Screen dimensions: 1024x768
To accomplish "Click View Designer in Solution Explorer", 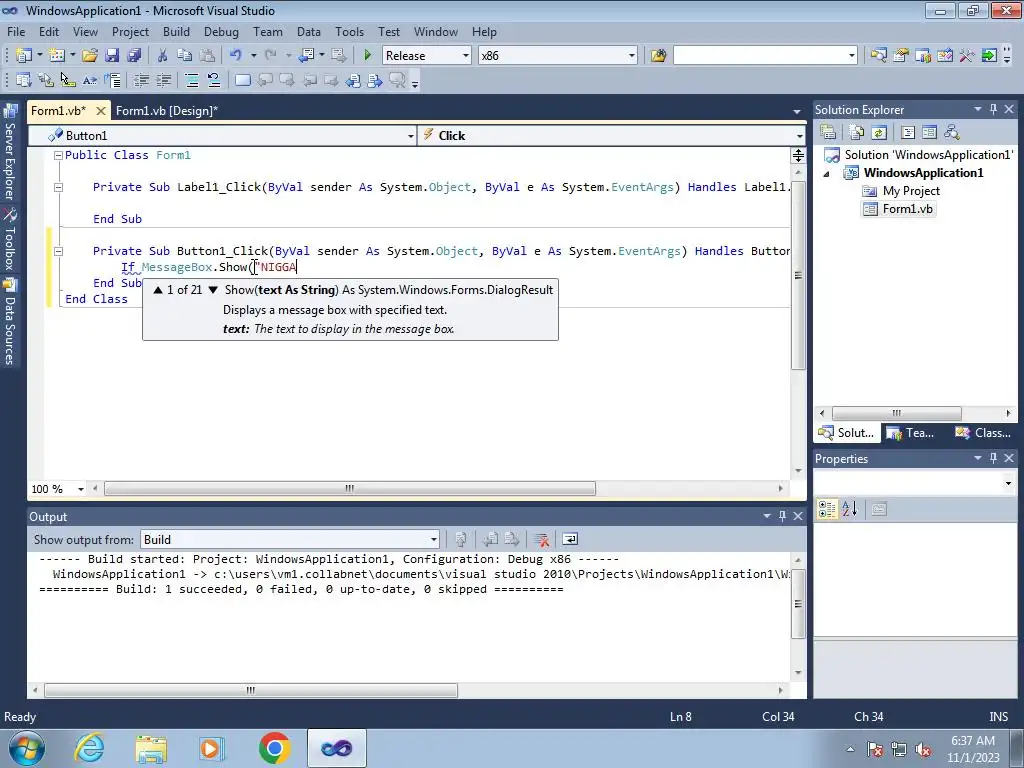I will (x=929, y=133).
